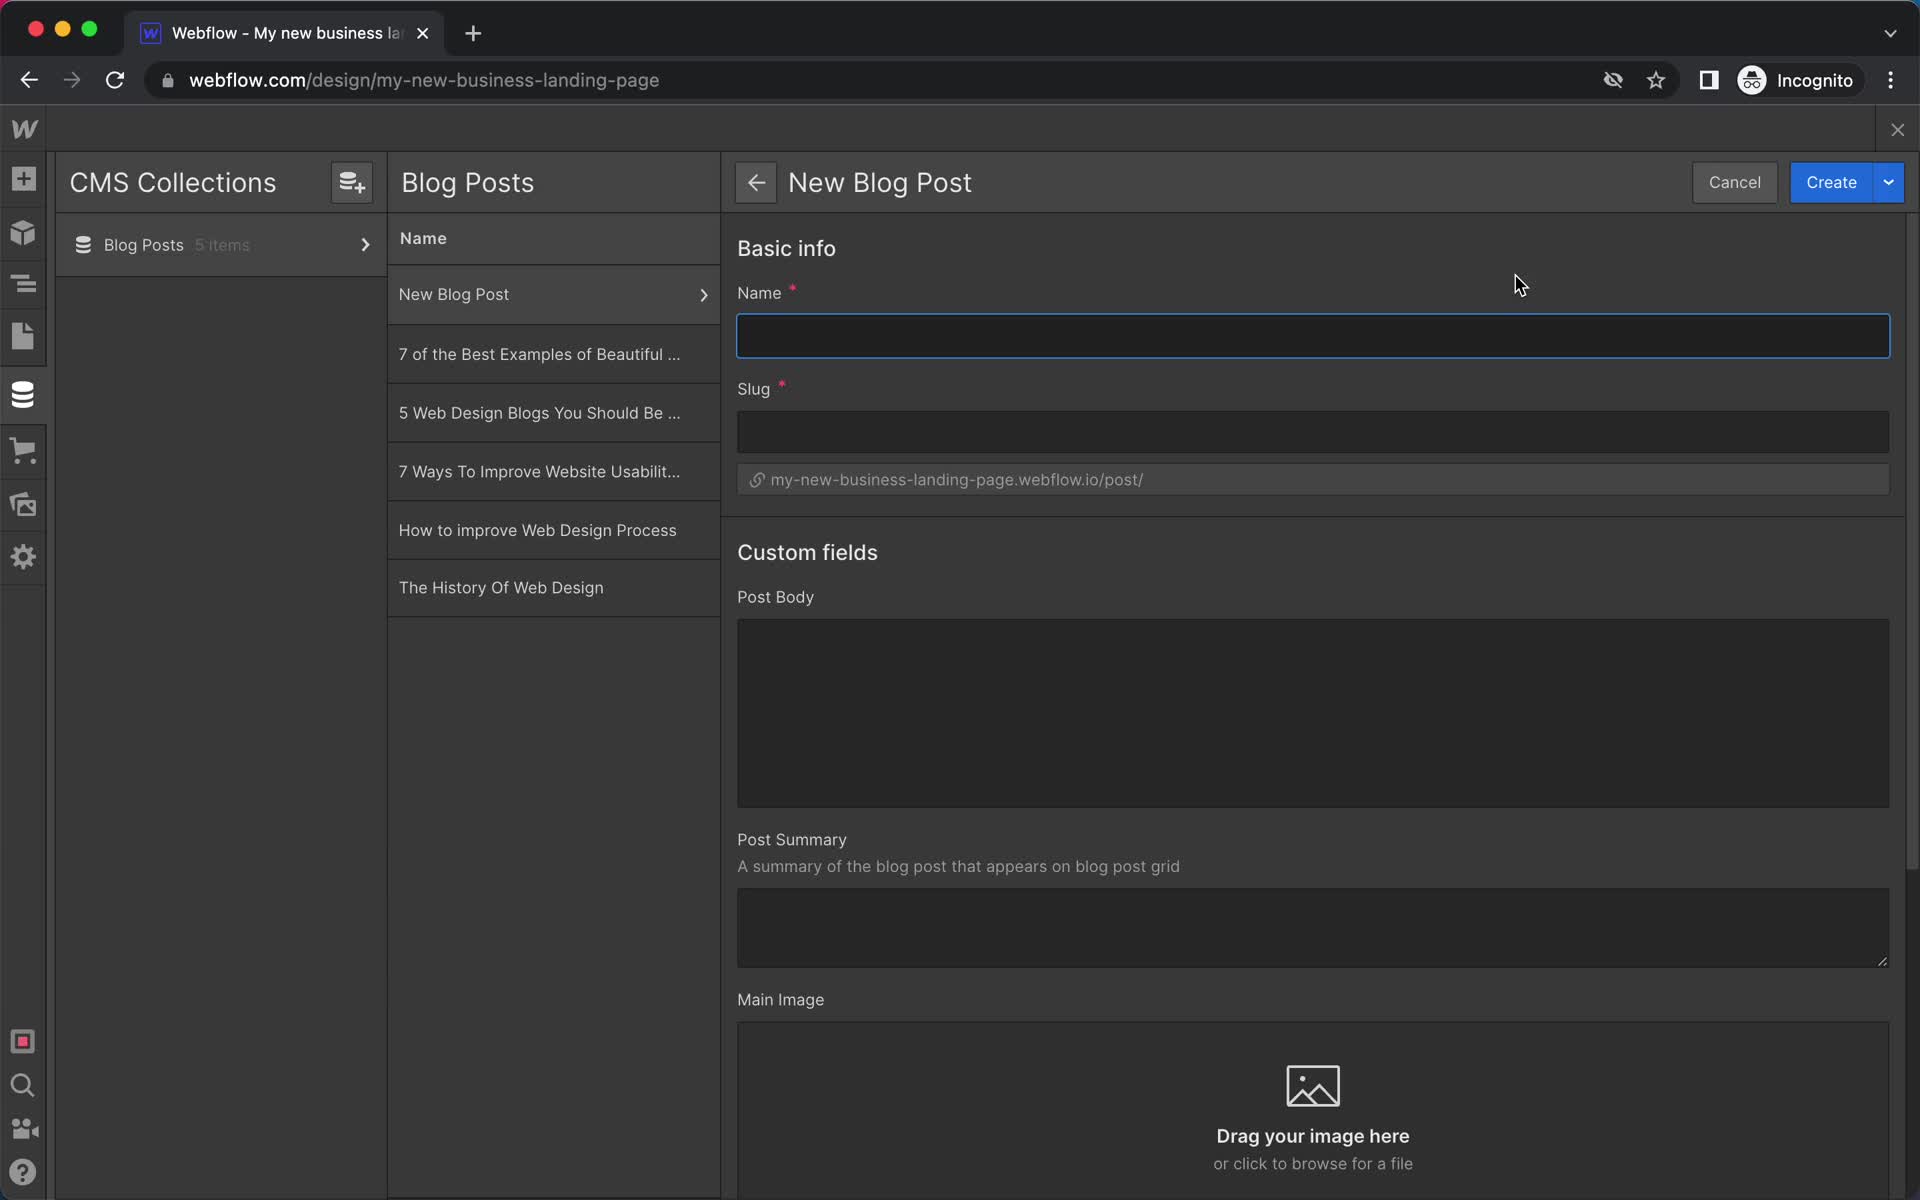Image resolution: width=1920 pixels, height=1200 pixels.
Task: Open the video tutorials icon
Action: 23,1129
